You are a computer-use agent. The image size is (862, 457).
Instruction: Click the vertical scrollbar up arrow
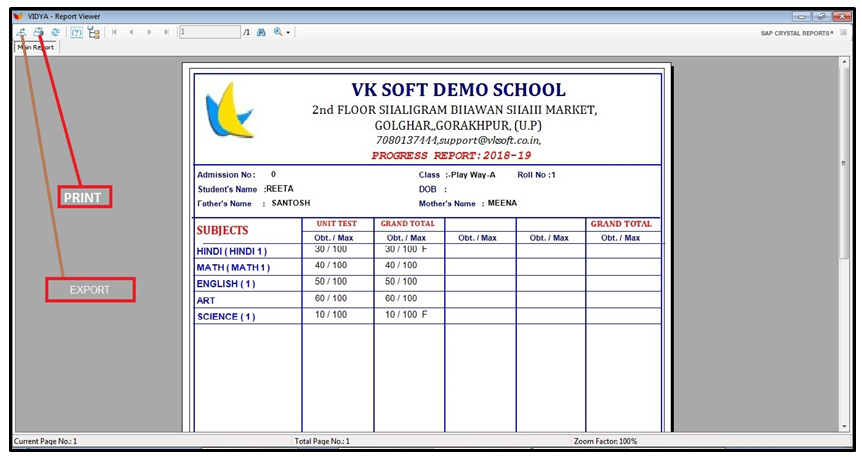(x=844, y=62)
